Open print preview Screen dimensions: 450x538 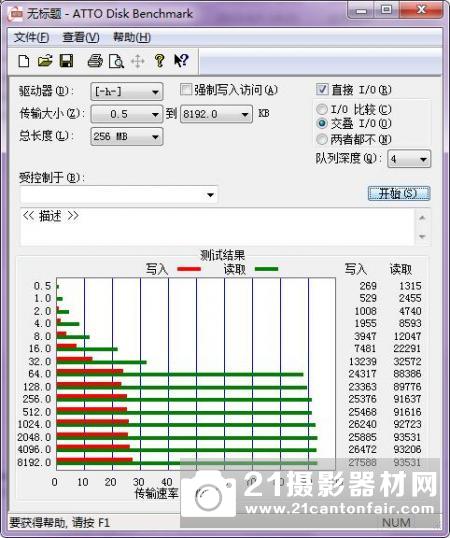116,61
